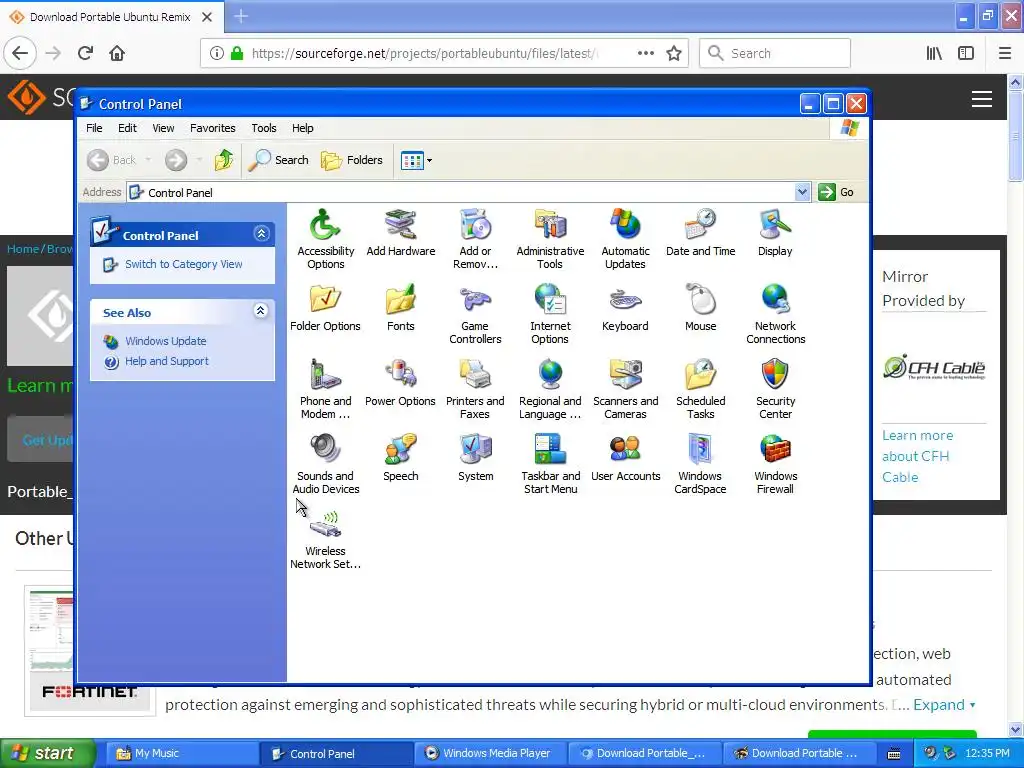Open Windows Update link
The width and height of the screenshot is (1024, 768).
pyautogui.click(x=165, y=341)
